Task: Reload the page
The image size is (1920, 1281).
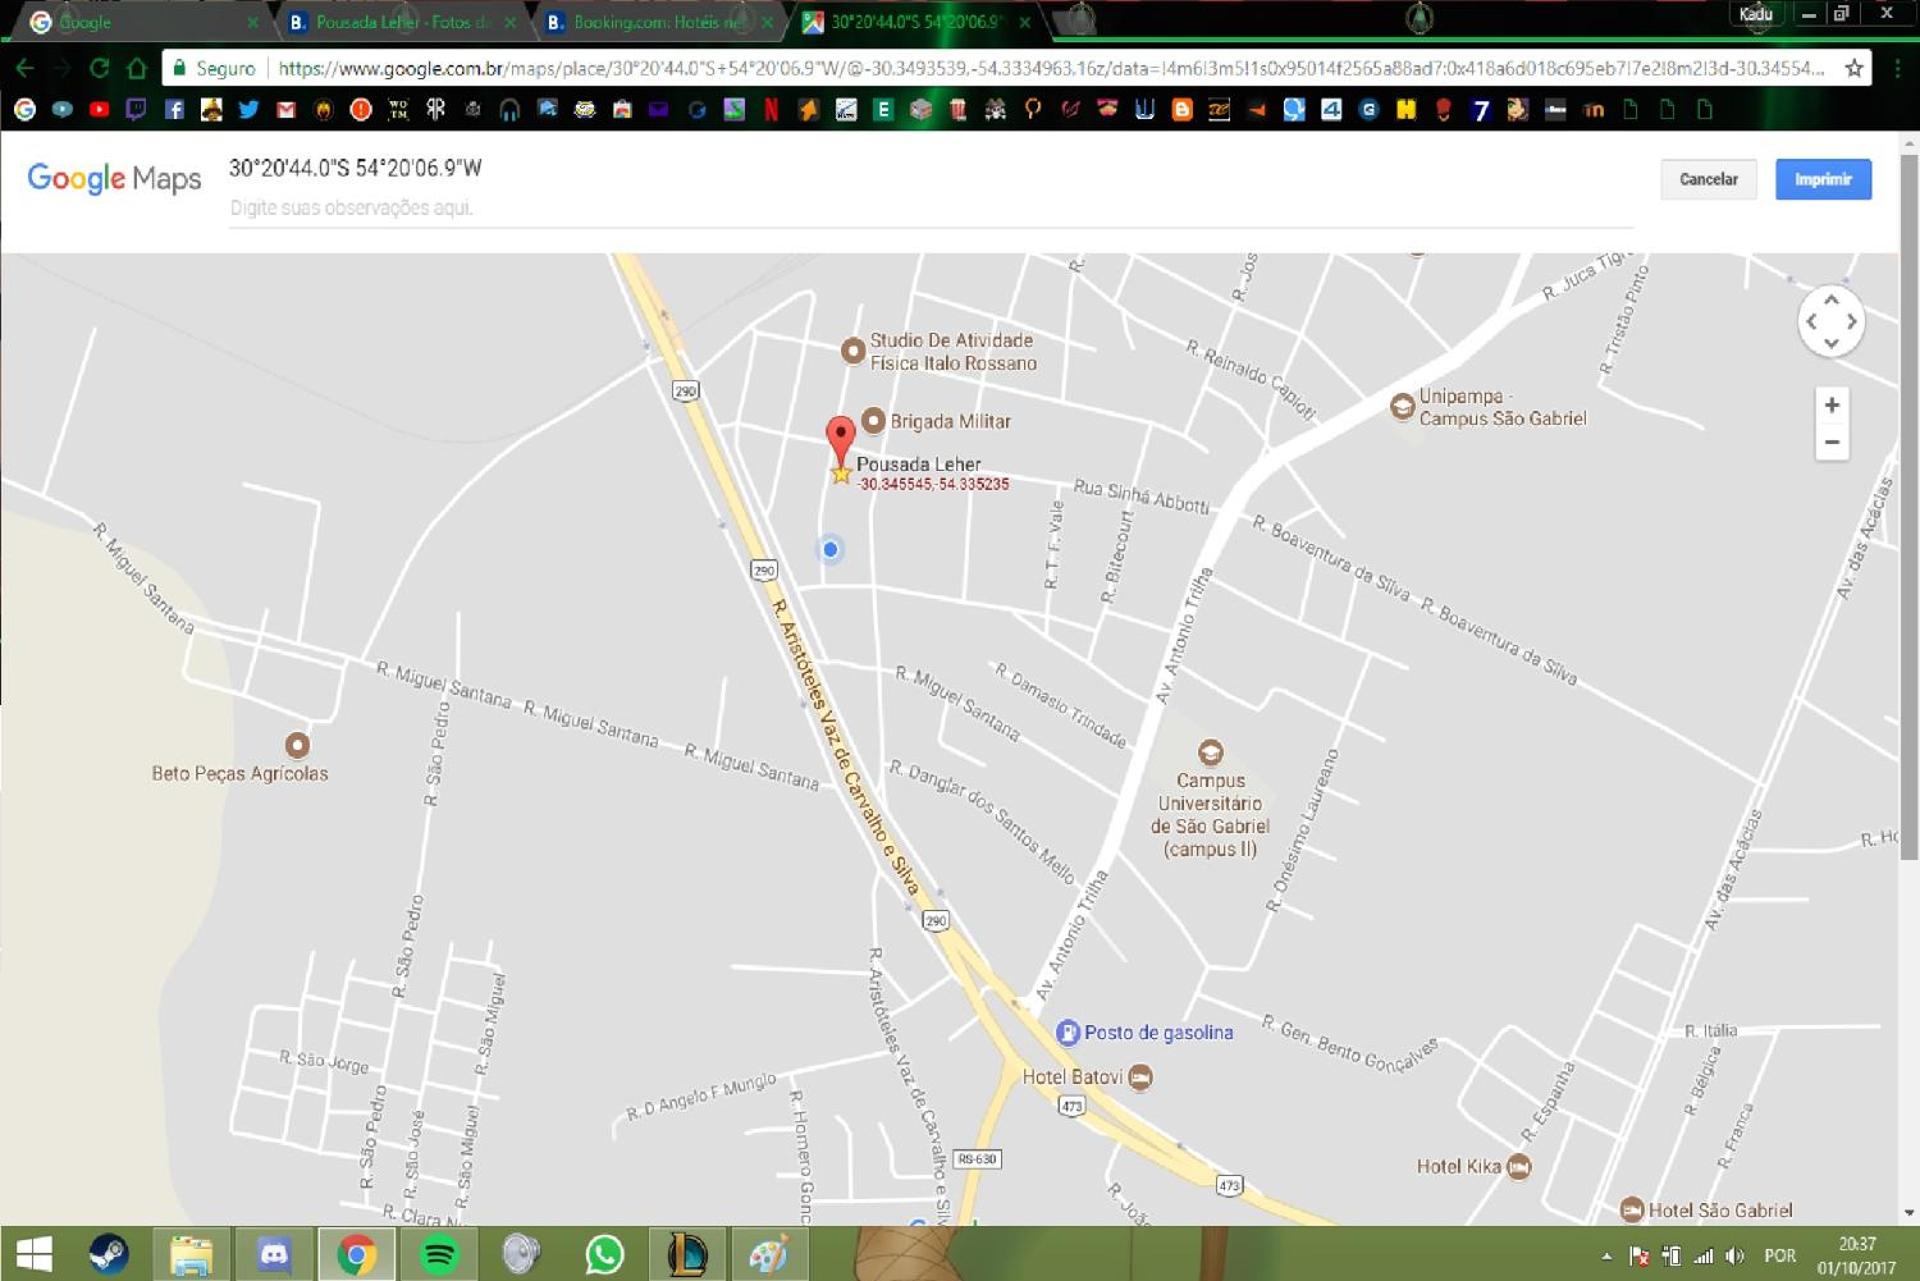Action: (x=99, y=68)
